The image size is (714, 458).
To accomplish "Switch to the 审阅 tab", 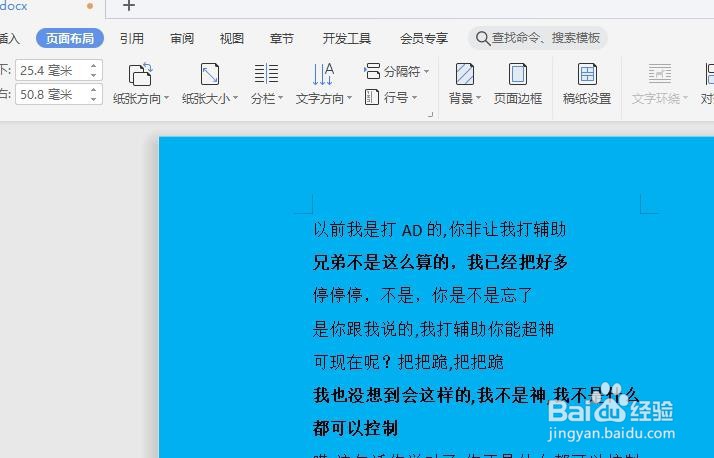I will point(182,38).
